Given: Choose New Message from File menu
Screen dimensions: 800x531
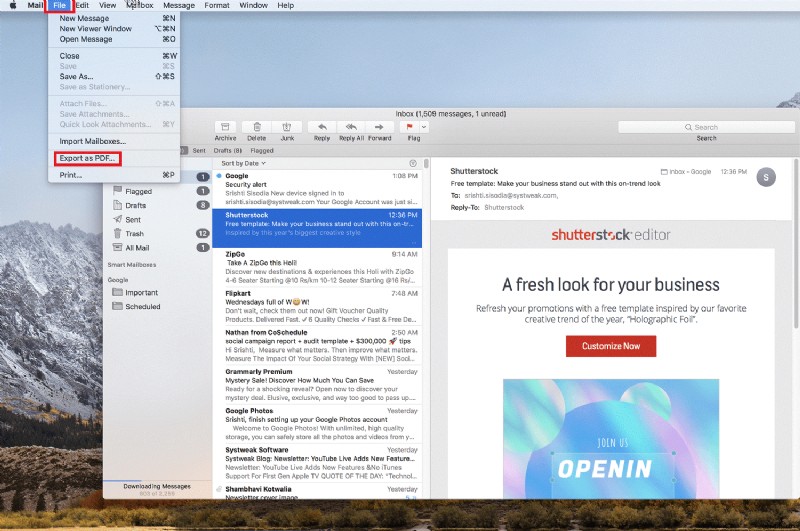Looking at the screenshot, I should 114,18.
